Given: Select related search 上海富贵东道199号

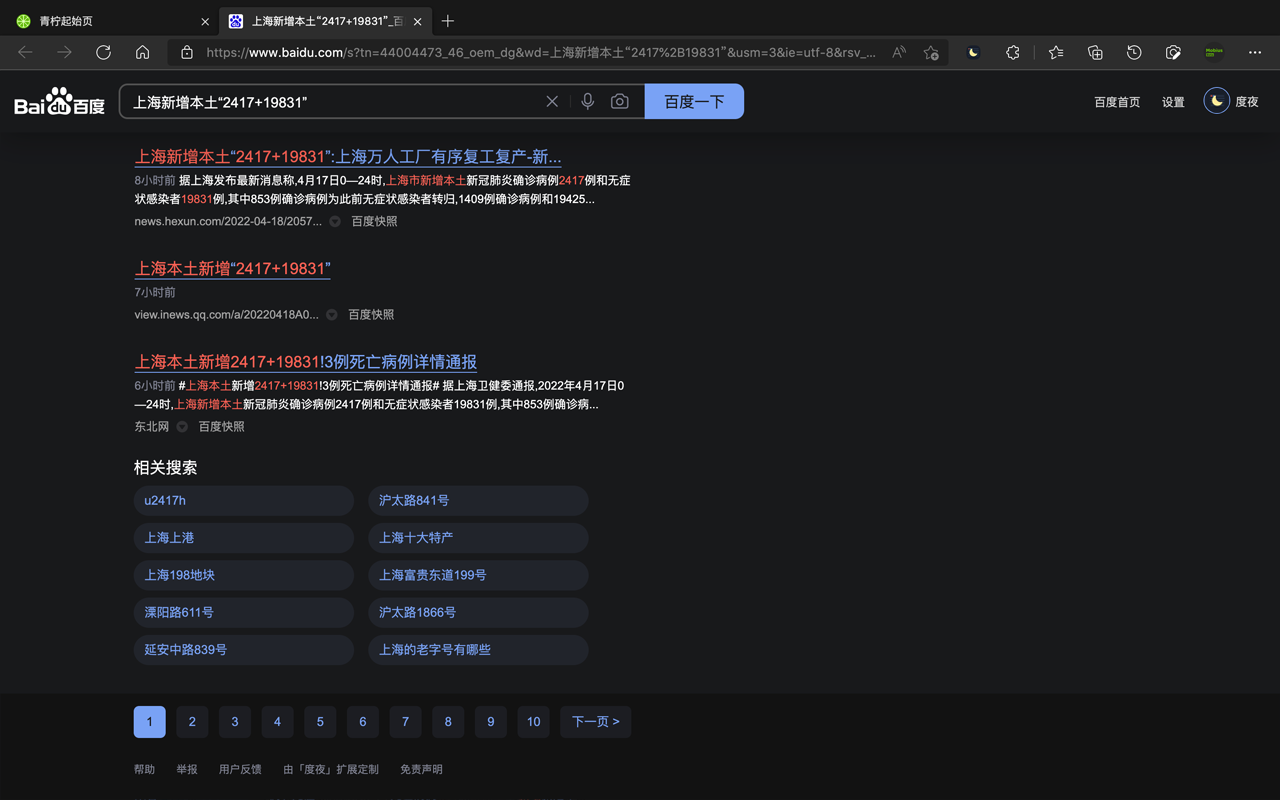Looking at the screenshot, I should point(478,575).
